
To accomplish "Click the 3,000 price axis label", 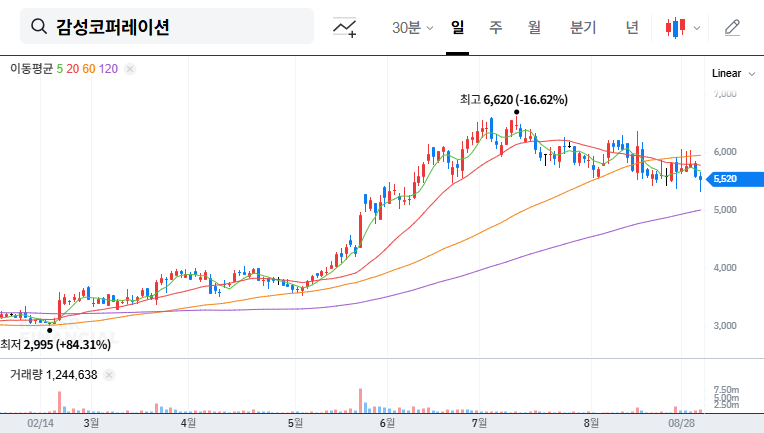I will pyautogui.click(x=725, y=325).
